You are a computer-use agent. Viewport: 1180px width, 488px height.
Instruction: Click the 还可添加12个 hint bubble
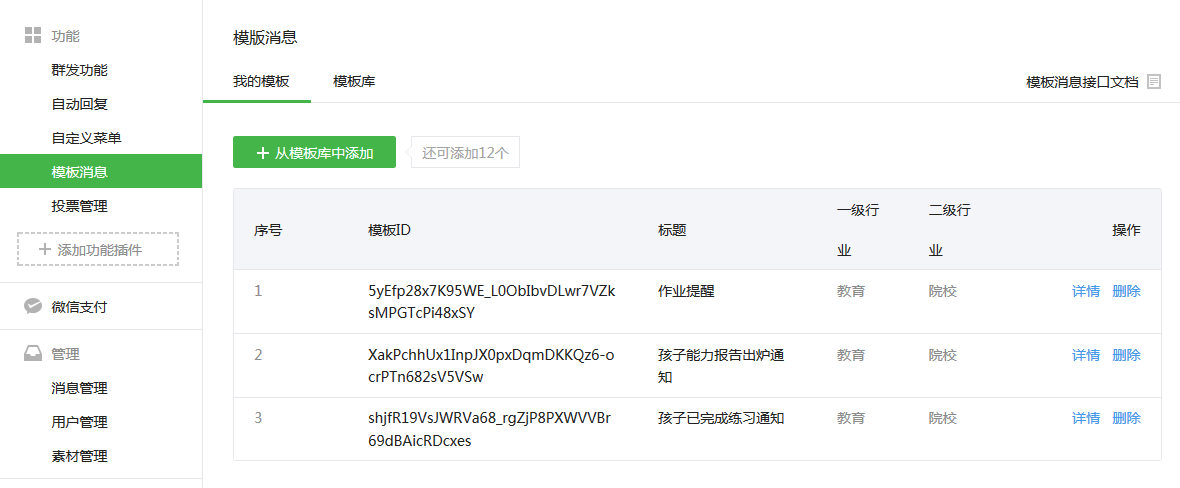tap(465, 153)
